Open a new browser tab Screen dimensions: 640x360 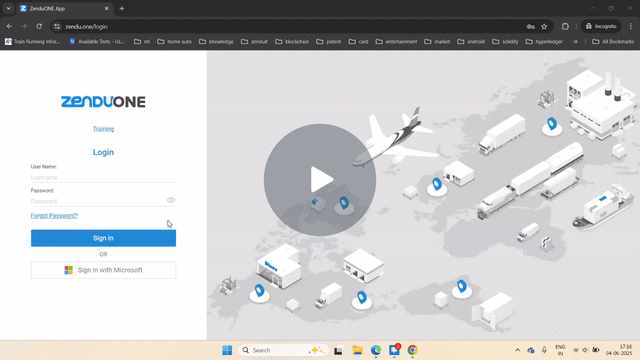122,8
